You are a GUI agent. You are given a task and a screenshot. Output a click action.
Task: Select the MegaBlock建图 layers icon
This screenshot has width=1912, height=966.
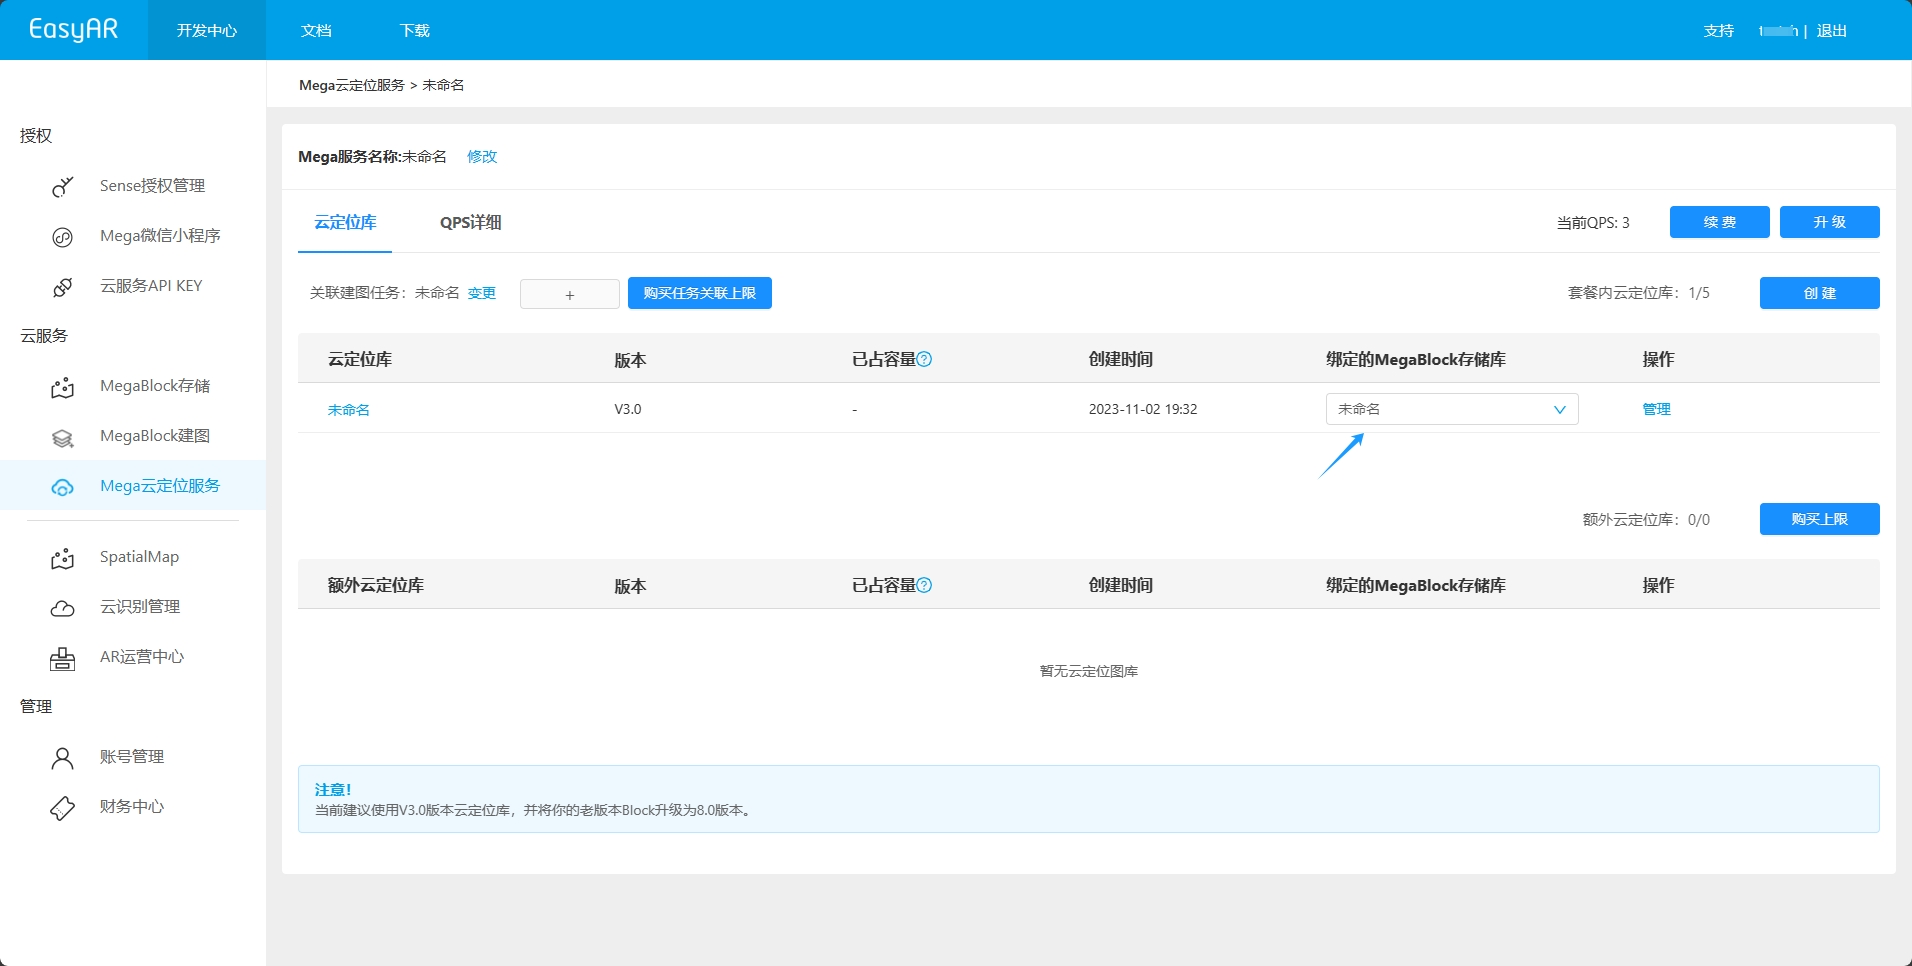pyautogui.click(x=62, y=437)
